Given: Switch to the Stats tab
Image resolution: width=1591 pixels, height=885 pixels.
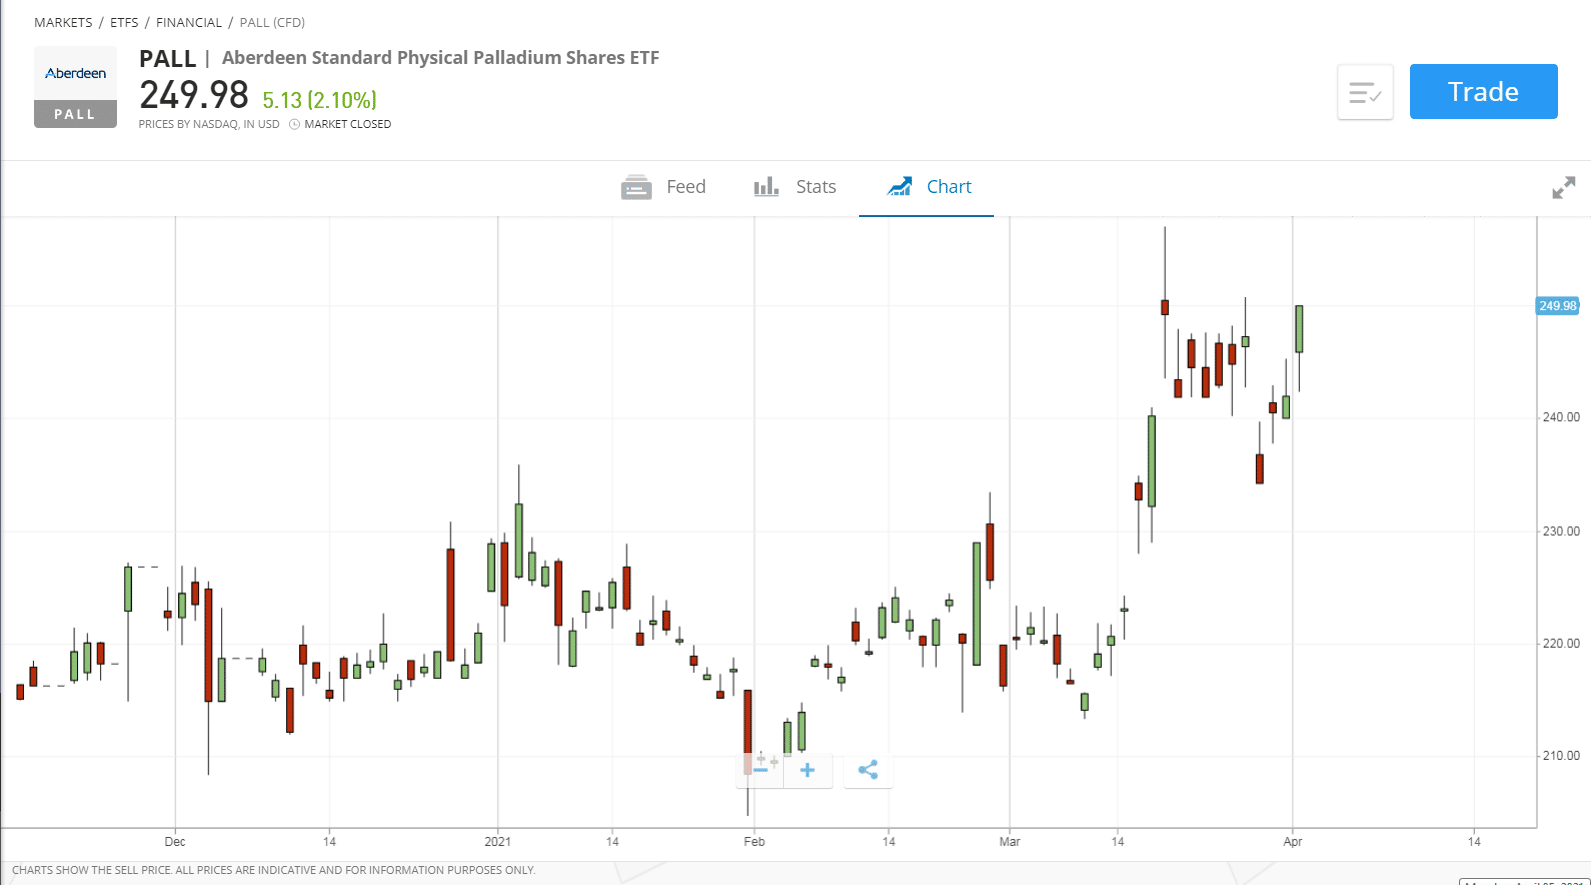Looking at the screenshot, I should pos(795,187).
